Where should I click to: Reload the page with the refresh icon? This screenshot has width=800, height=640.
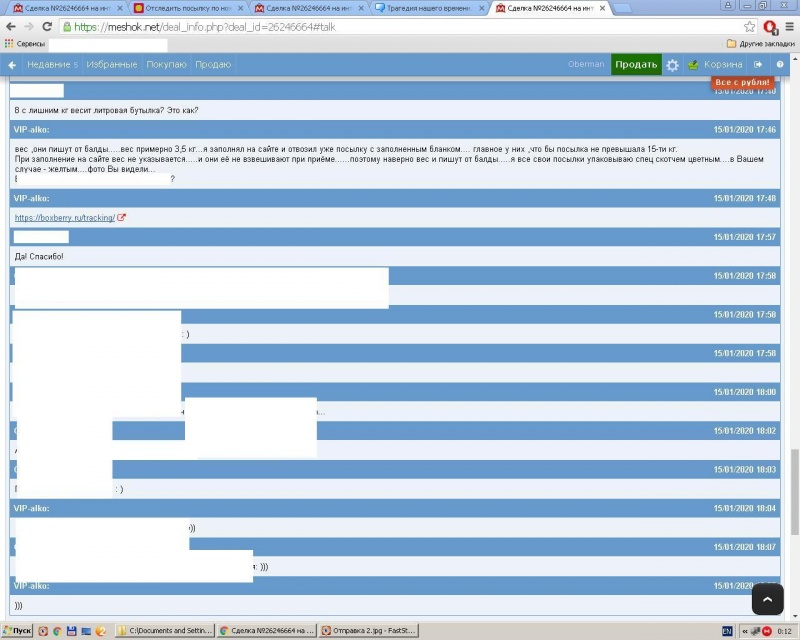coord(47,27)
